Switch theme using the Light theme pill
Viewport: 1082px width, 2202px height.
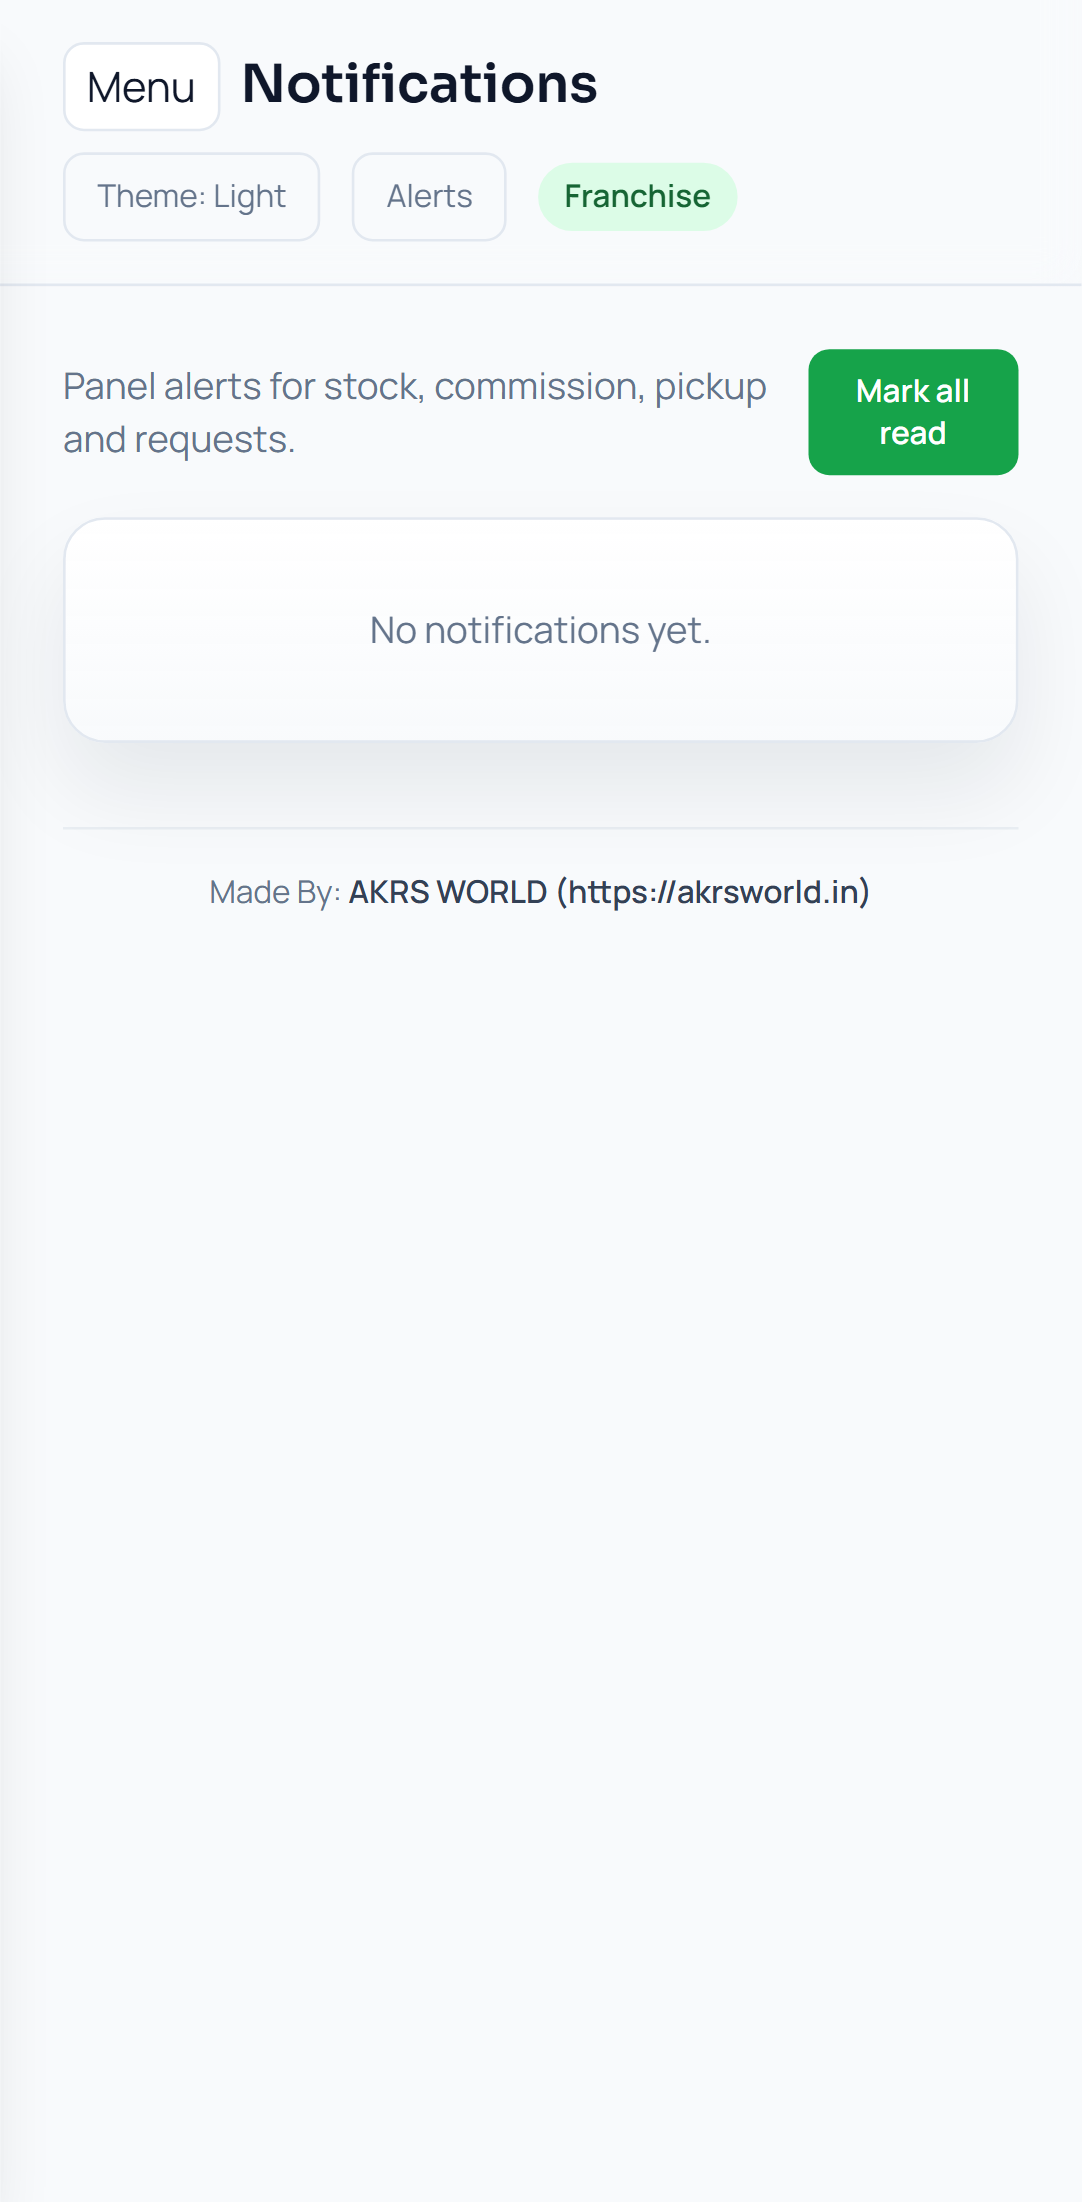[191, 197]
